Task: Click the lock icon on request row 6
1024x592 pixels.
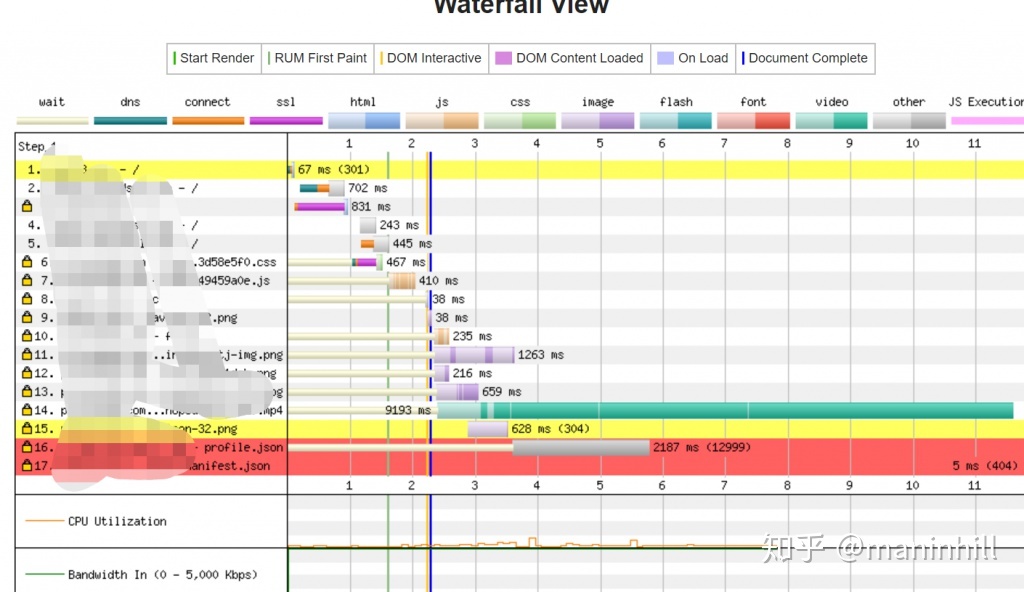Action: pyautogui.click(x=27, y=262)
